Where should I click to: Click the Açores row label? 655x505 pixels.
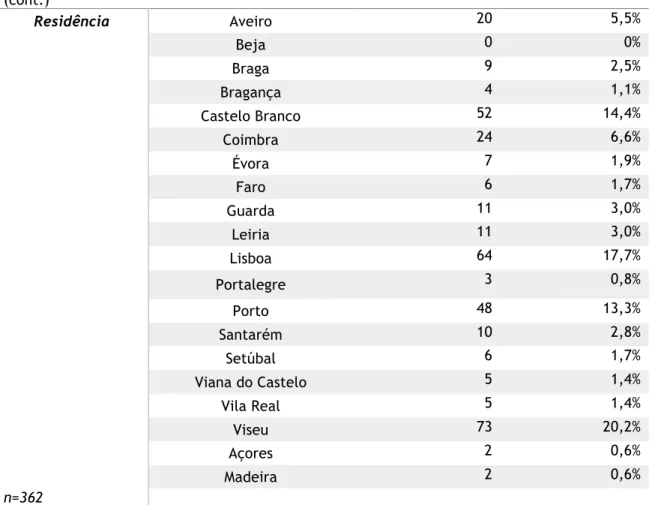251,454
